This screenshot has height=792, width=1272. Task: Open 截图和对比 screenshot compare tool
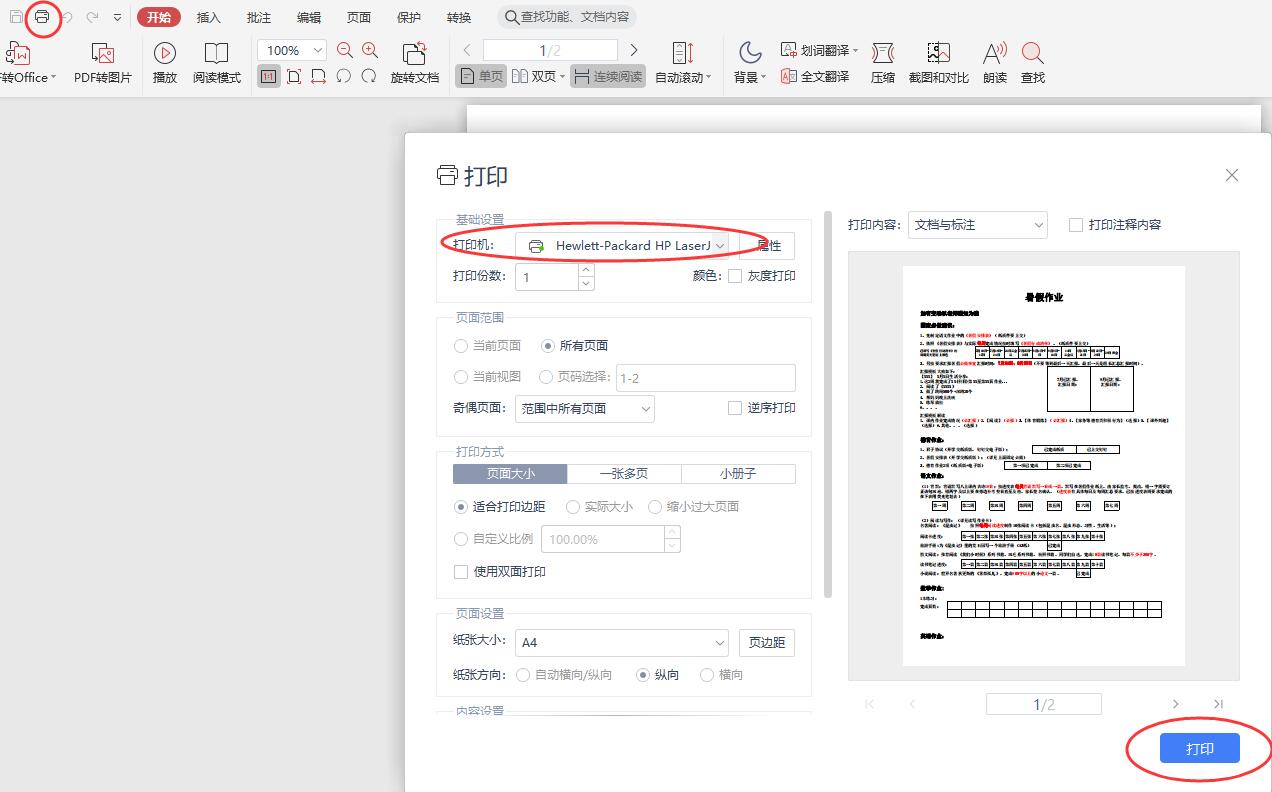click(x=938, y=63)
